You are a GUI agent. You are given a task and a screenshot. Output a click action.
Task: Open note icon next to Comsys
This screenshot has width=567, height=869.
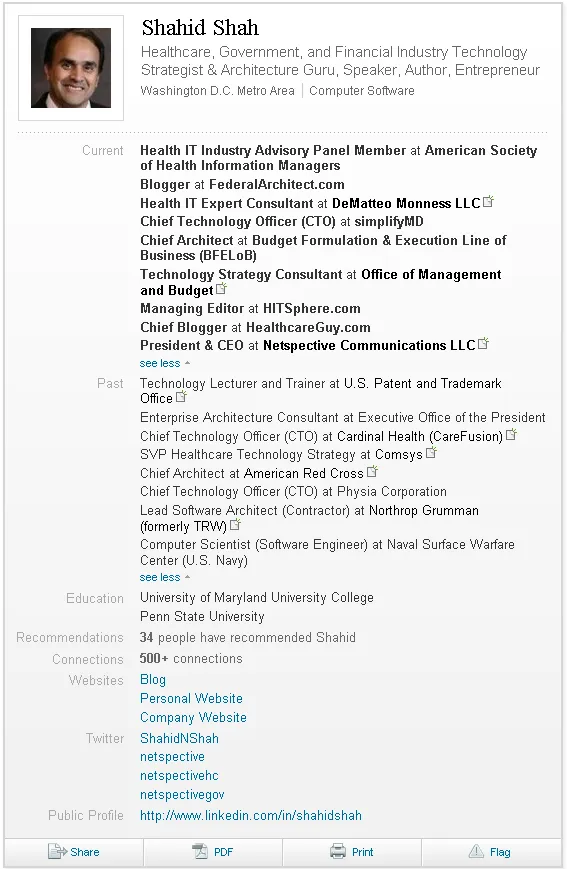tap(431, 453)
